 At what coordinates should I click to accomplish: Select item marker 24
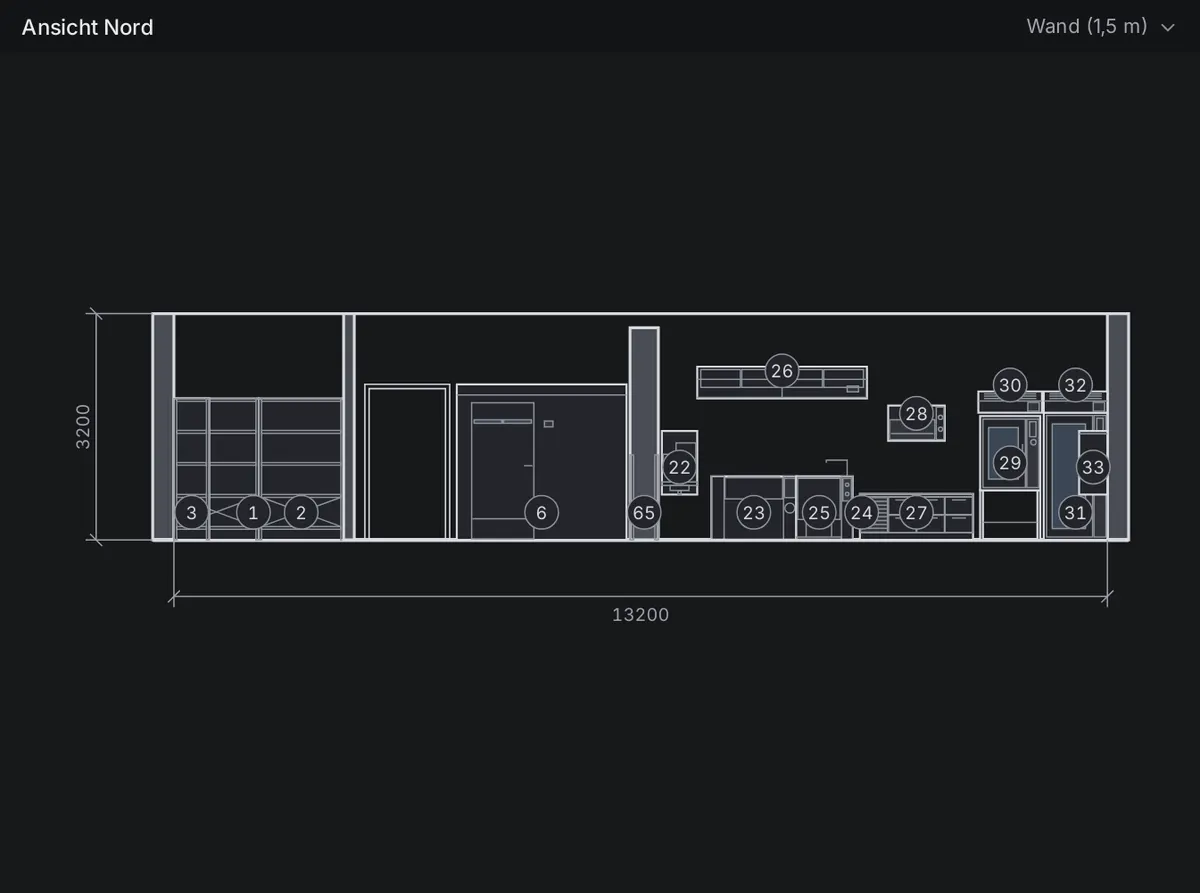861,513
